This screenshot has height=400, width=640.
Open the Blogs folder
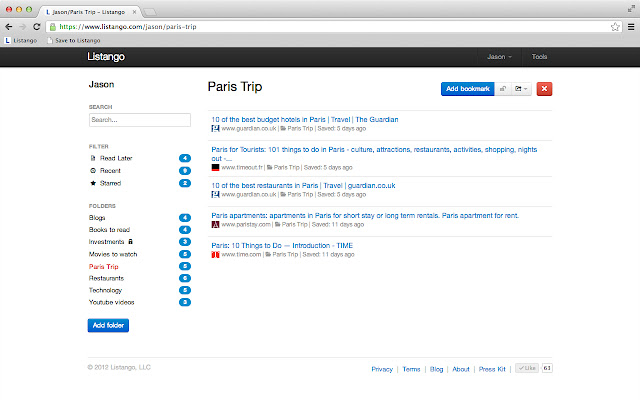(x=97, y=218)
